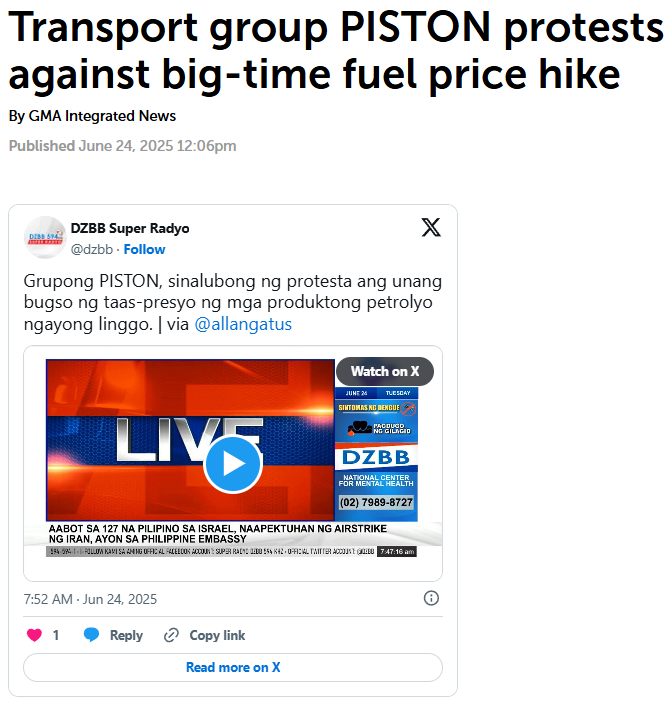The height and width of the screenshot is (707, 668).
Task: Click the @dzbb handle
Action: (92, 249)
